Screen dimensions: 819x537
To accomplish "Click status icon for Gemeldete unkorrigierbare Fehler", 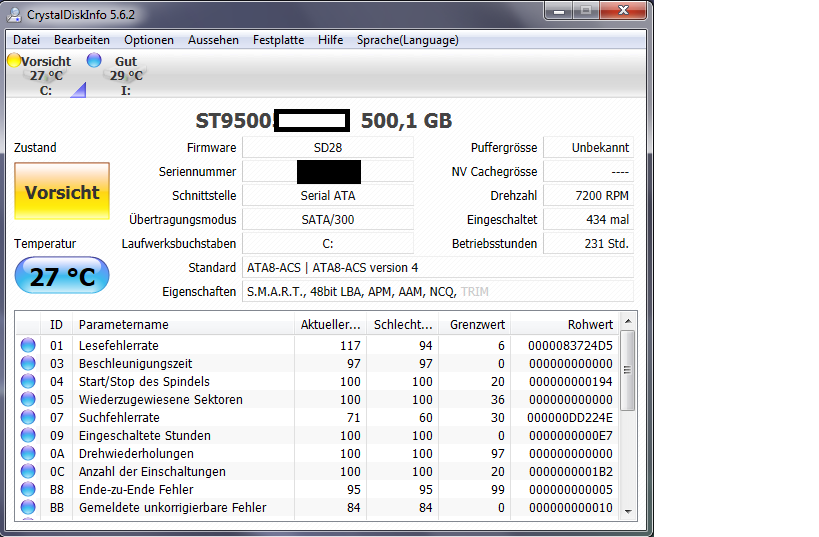I will 28,507.
